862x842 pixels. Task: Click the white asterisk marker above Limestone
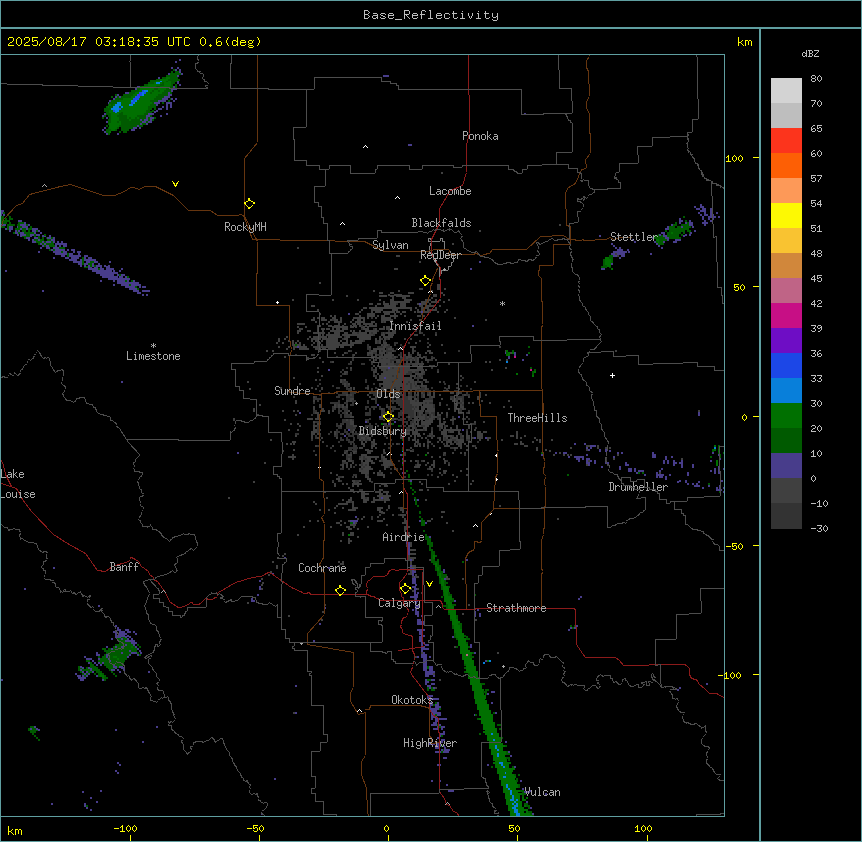pyautogui.click(x=153, y=345)
